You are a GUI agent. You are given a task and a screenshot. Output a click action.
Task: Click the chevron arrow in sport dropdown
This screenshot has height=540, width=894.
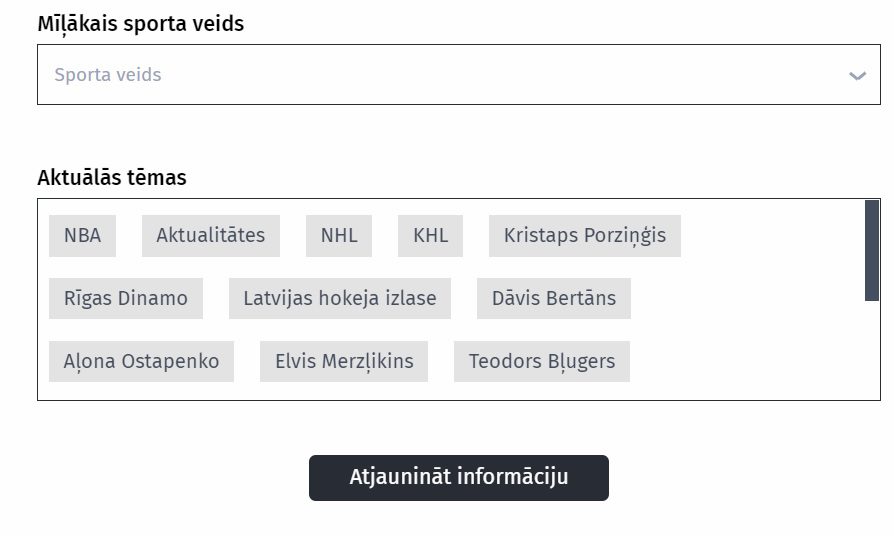click(x=857, y=76)
